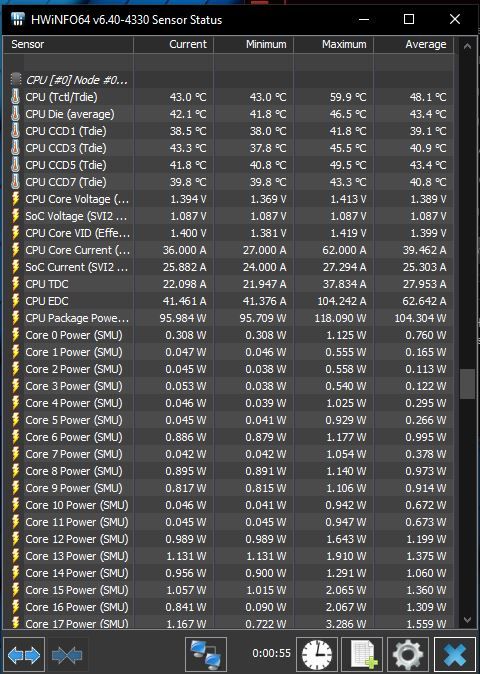Click the scrollbar down arrow
The width and height of the screenshot is (480, 674).
coord(467,619)
